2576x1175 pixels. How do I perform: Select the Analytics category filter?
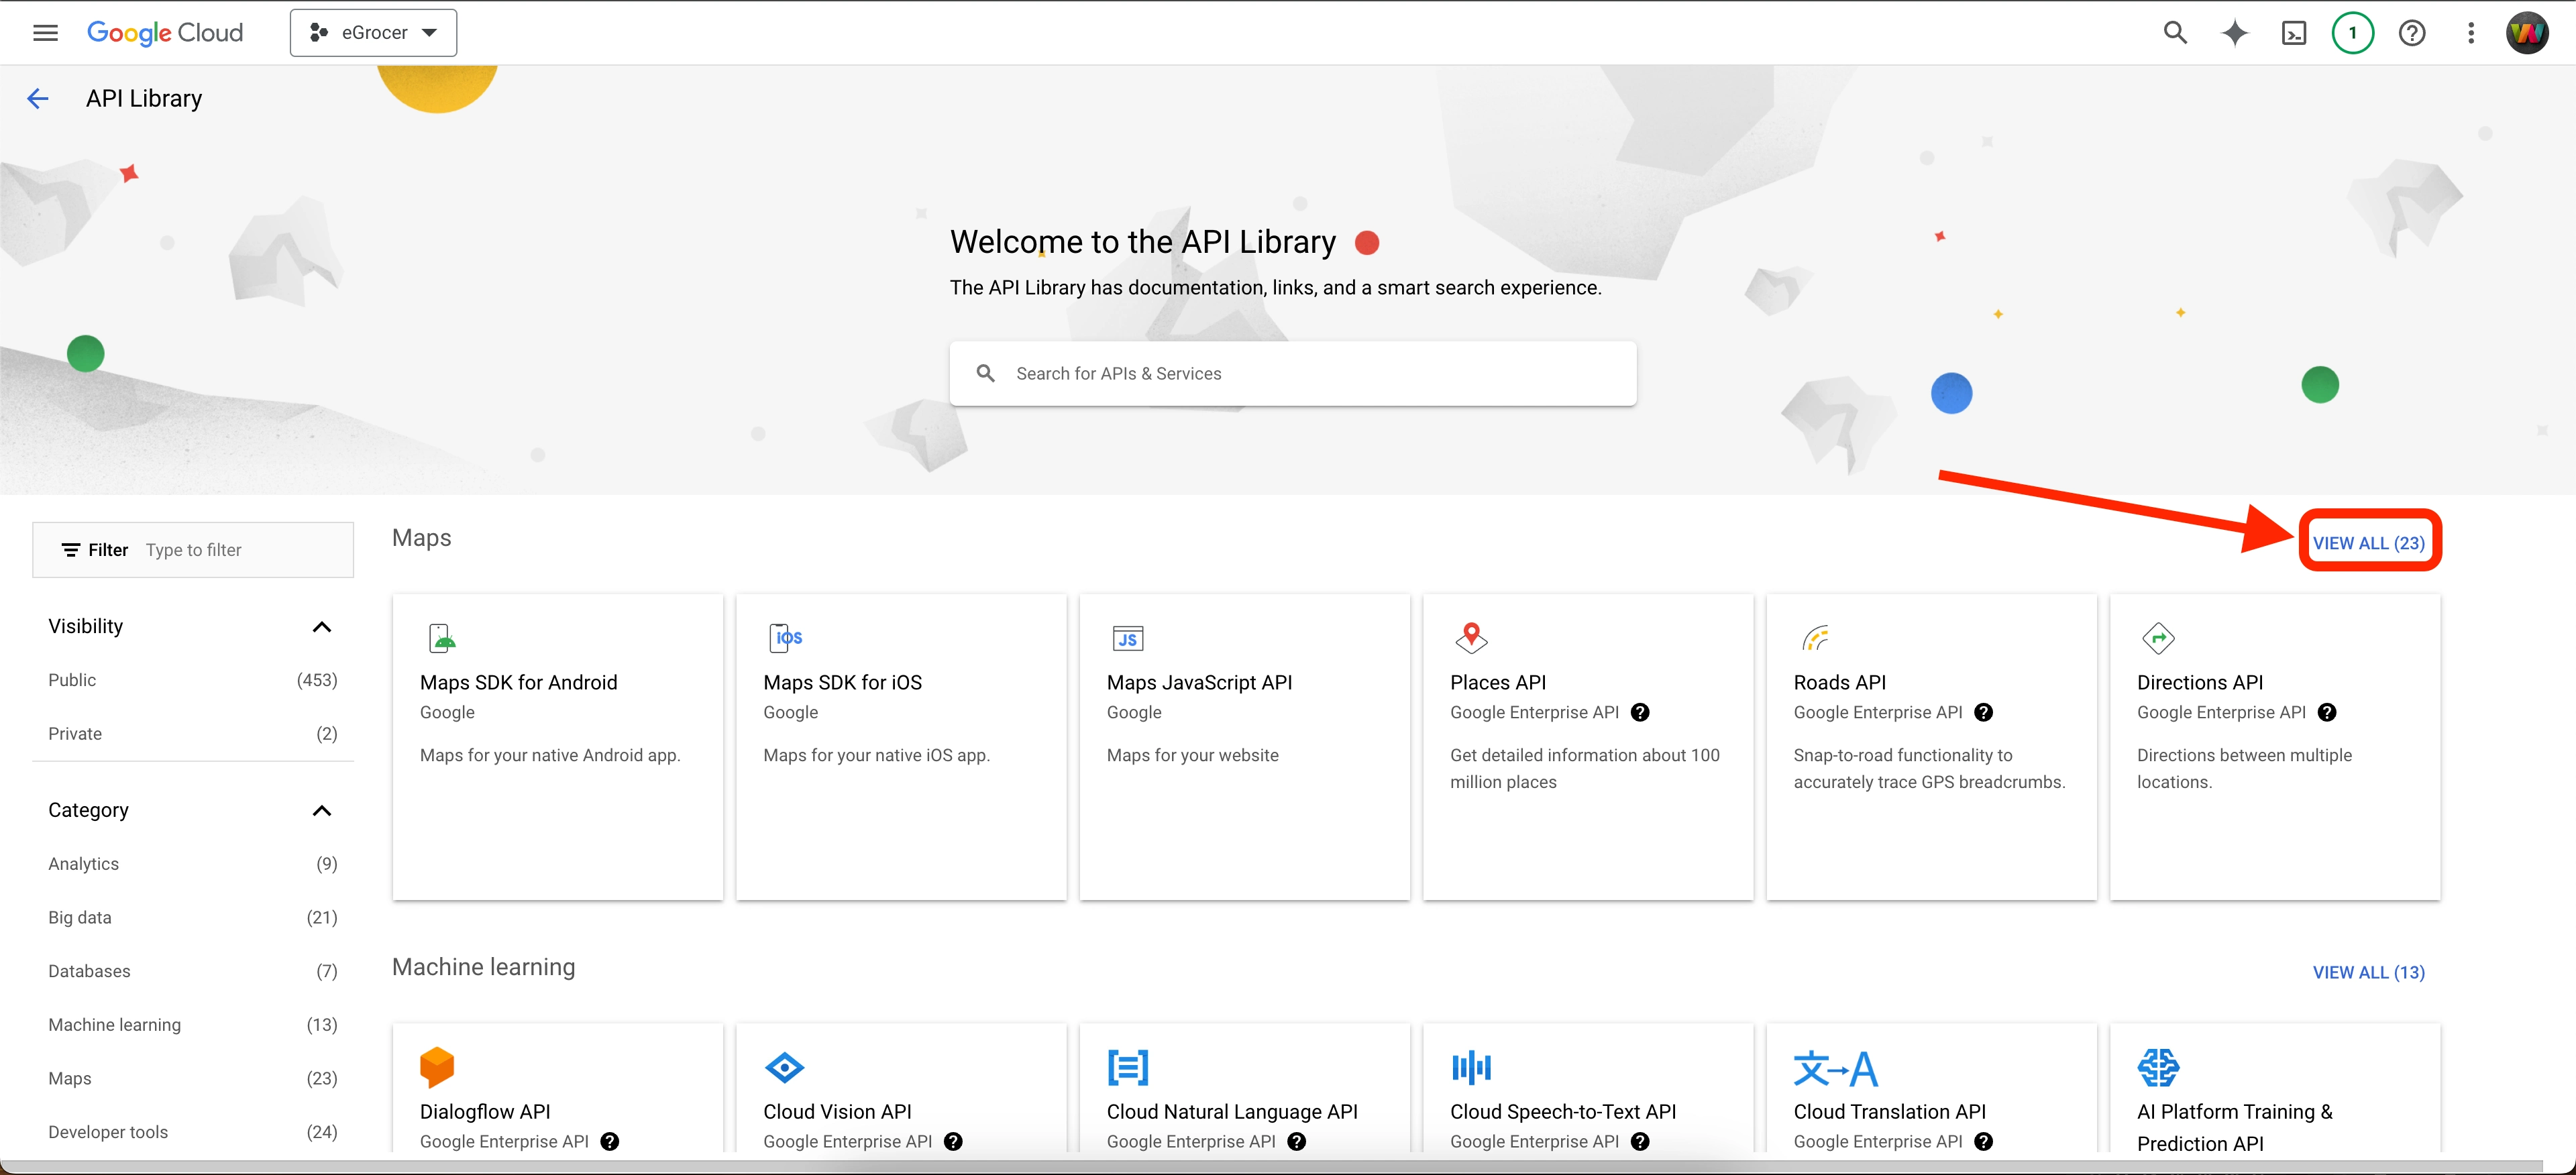click(x=192, y=864)
